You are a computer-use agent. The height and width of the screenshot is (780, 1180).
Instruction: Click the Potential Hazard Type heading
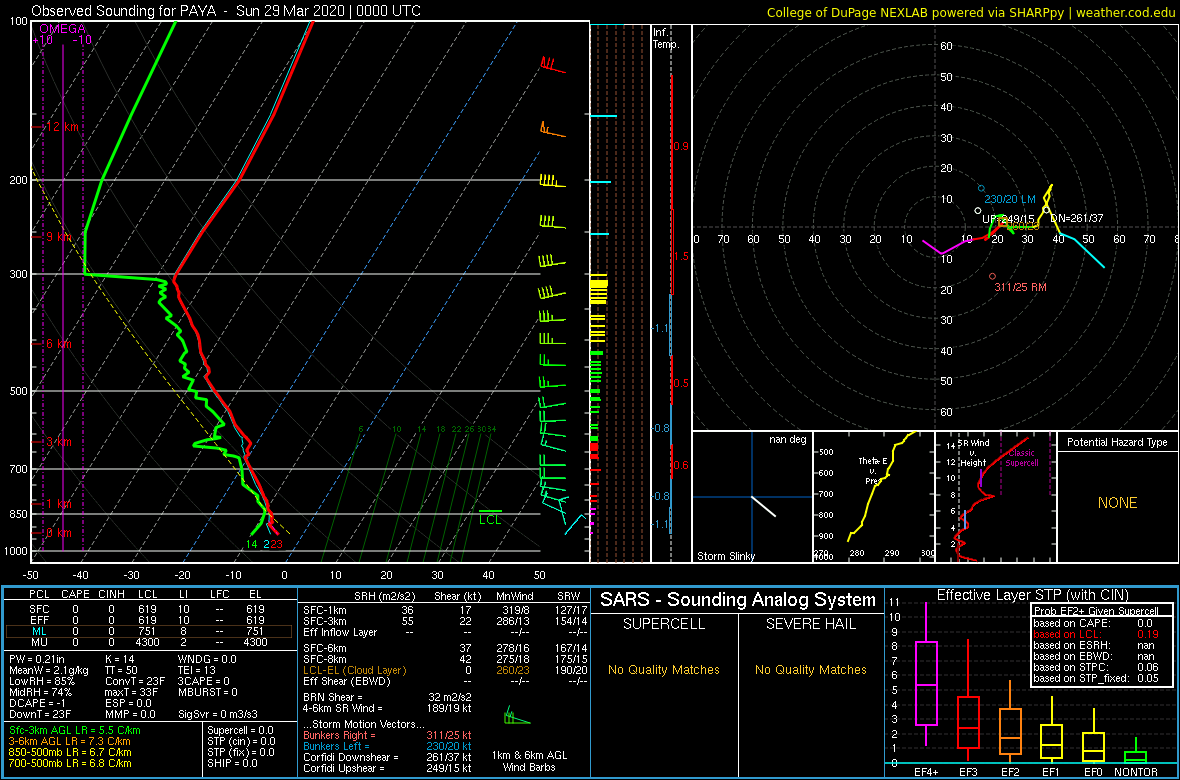pos(1118,443)
